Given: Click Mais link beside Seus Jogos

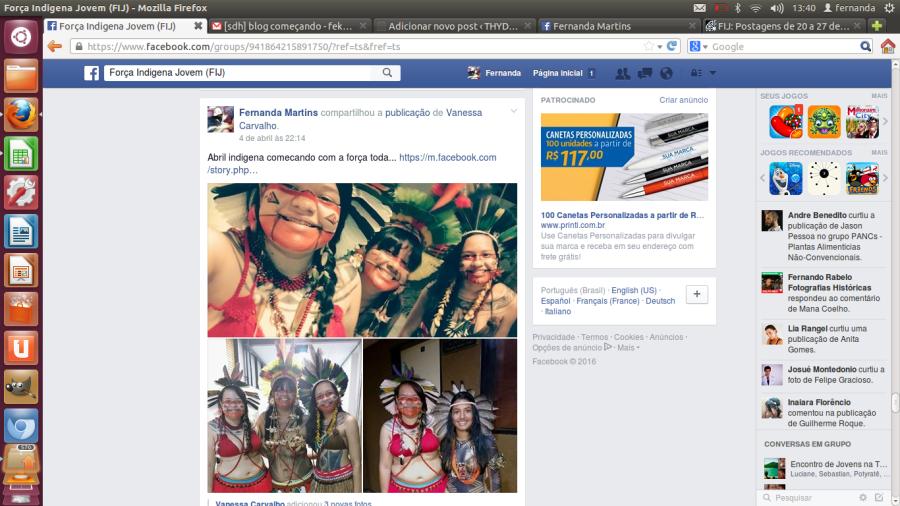Looking at the screenshot, I should point(879,96).
